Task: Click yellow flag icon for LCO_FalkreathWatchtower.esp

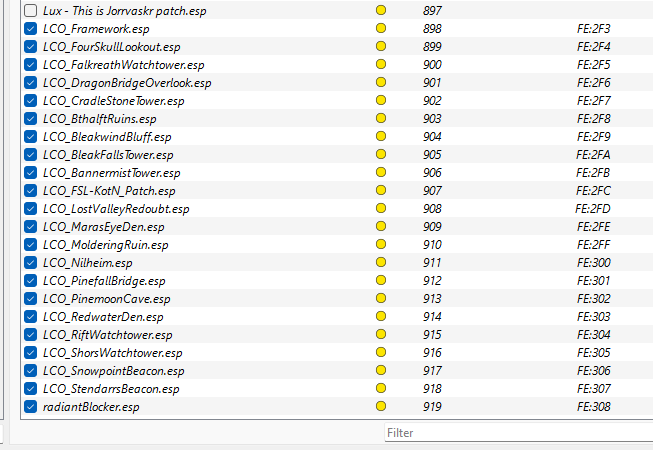Action: tap(381, 64)
